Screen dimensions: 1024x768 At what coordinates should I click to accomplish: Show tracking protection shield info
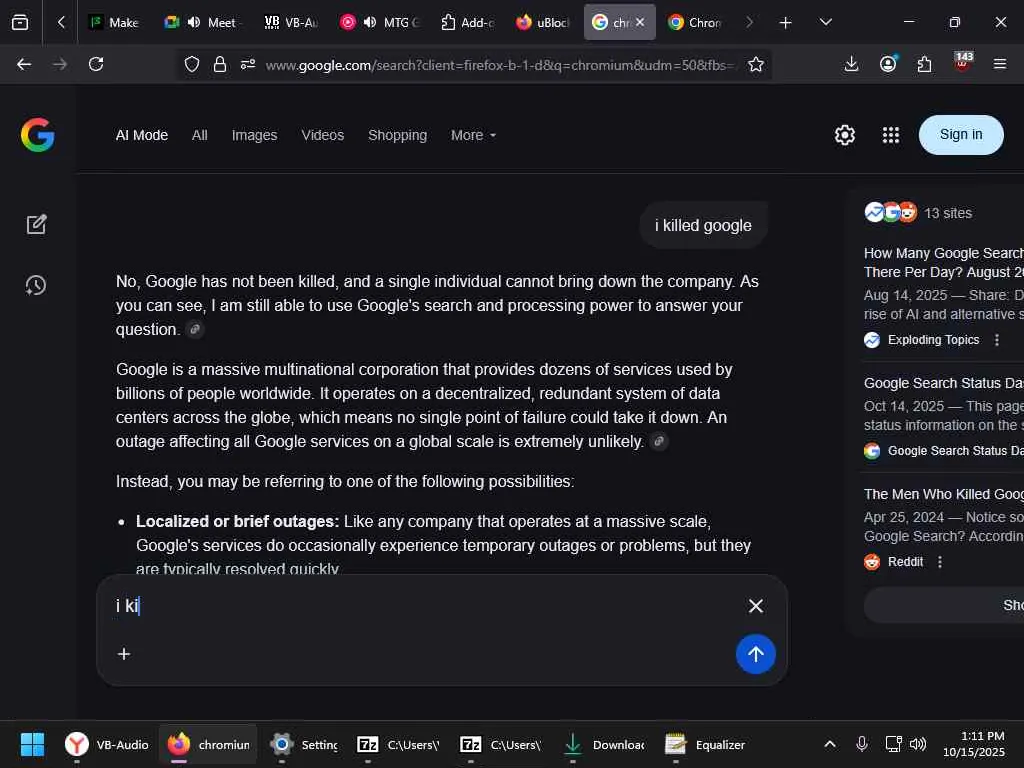tap(191, 64)
